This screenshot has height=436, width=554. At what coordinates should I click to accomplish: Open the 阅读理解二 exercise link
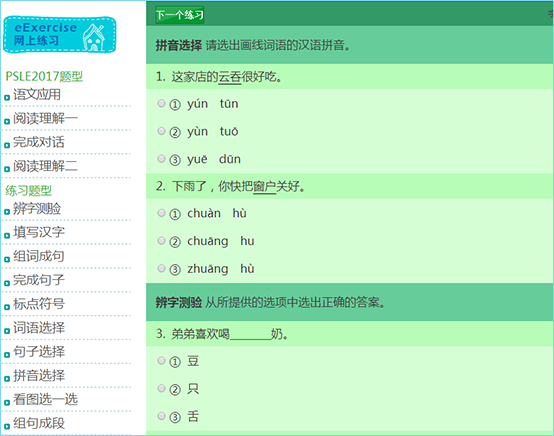tap(45, 166)
